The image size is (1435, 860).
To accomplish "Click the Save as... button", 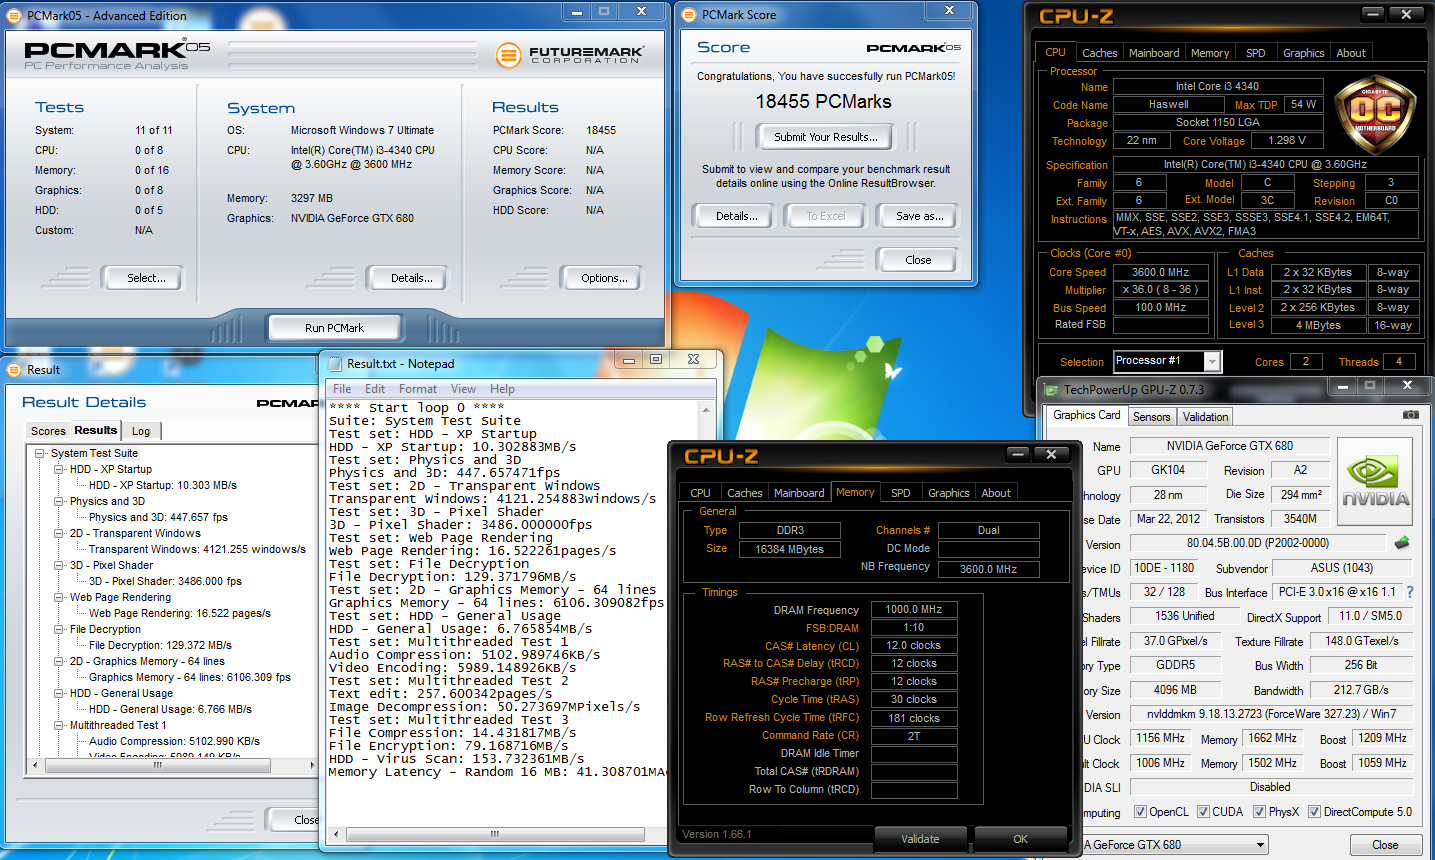I will (919, 215).
